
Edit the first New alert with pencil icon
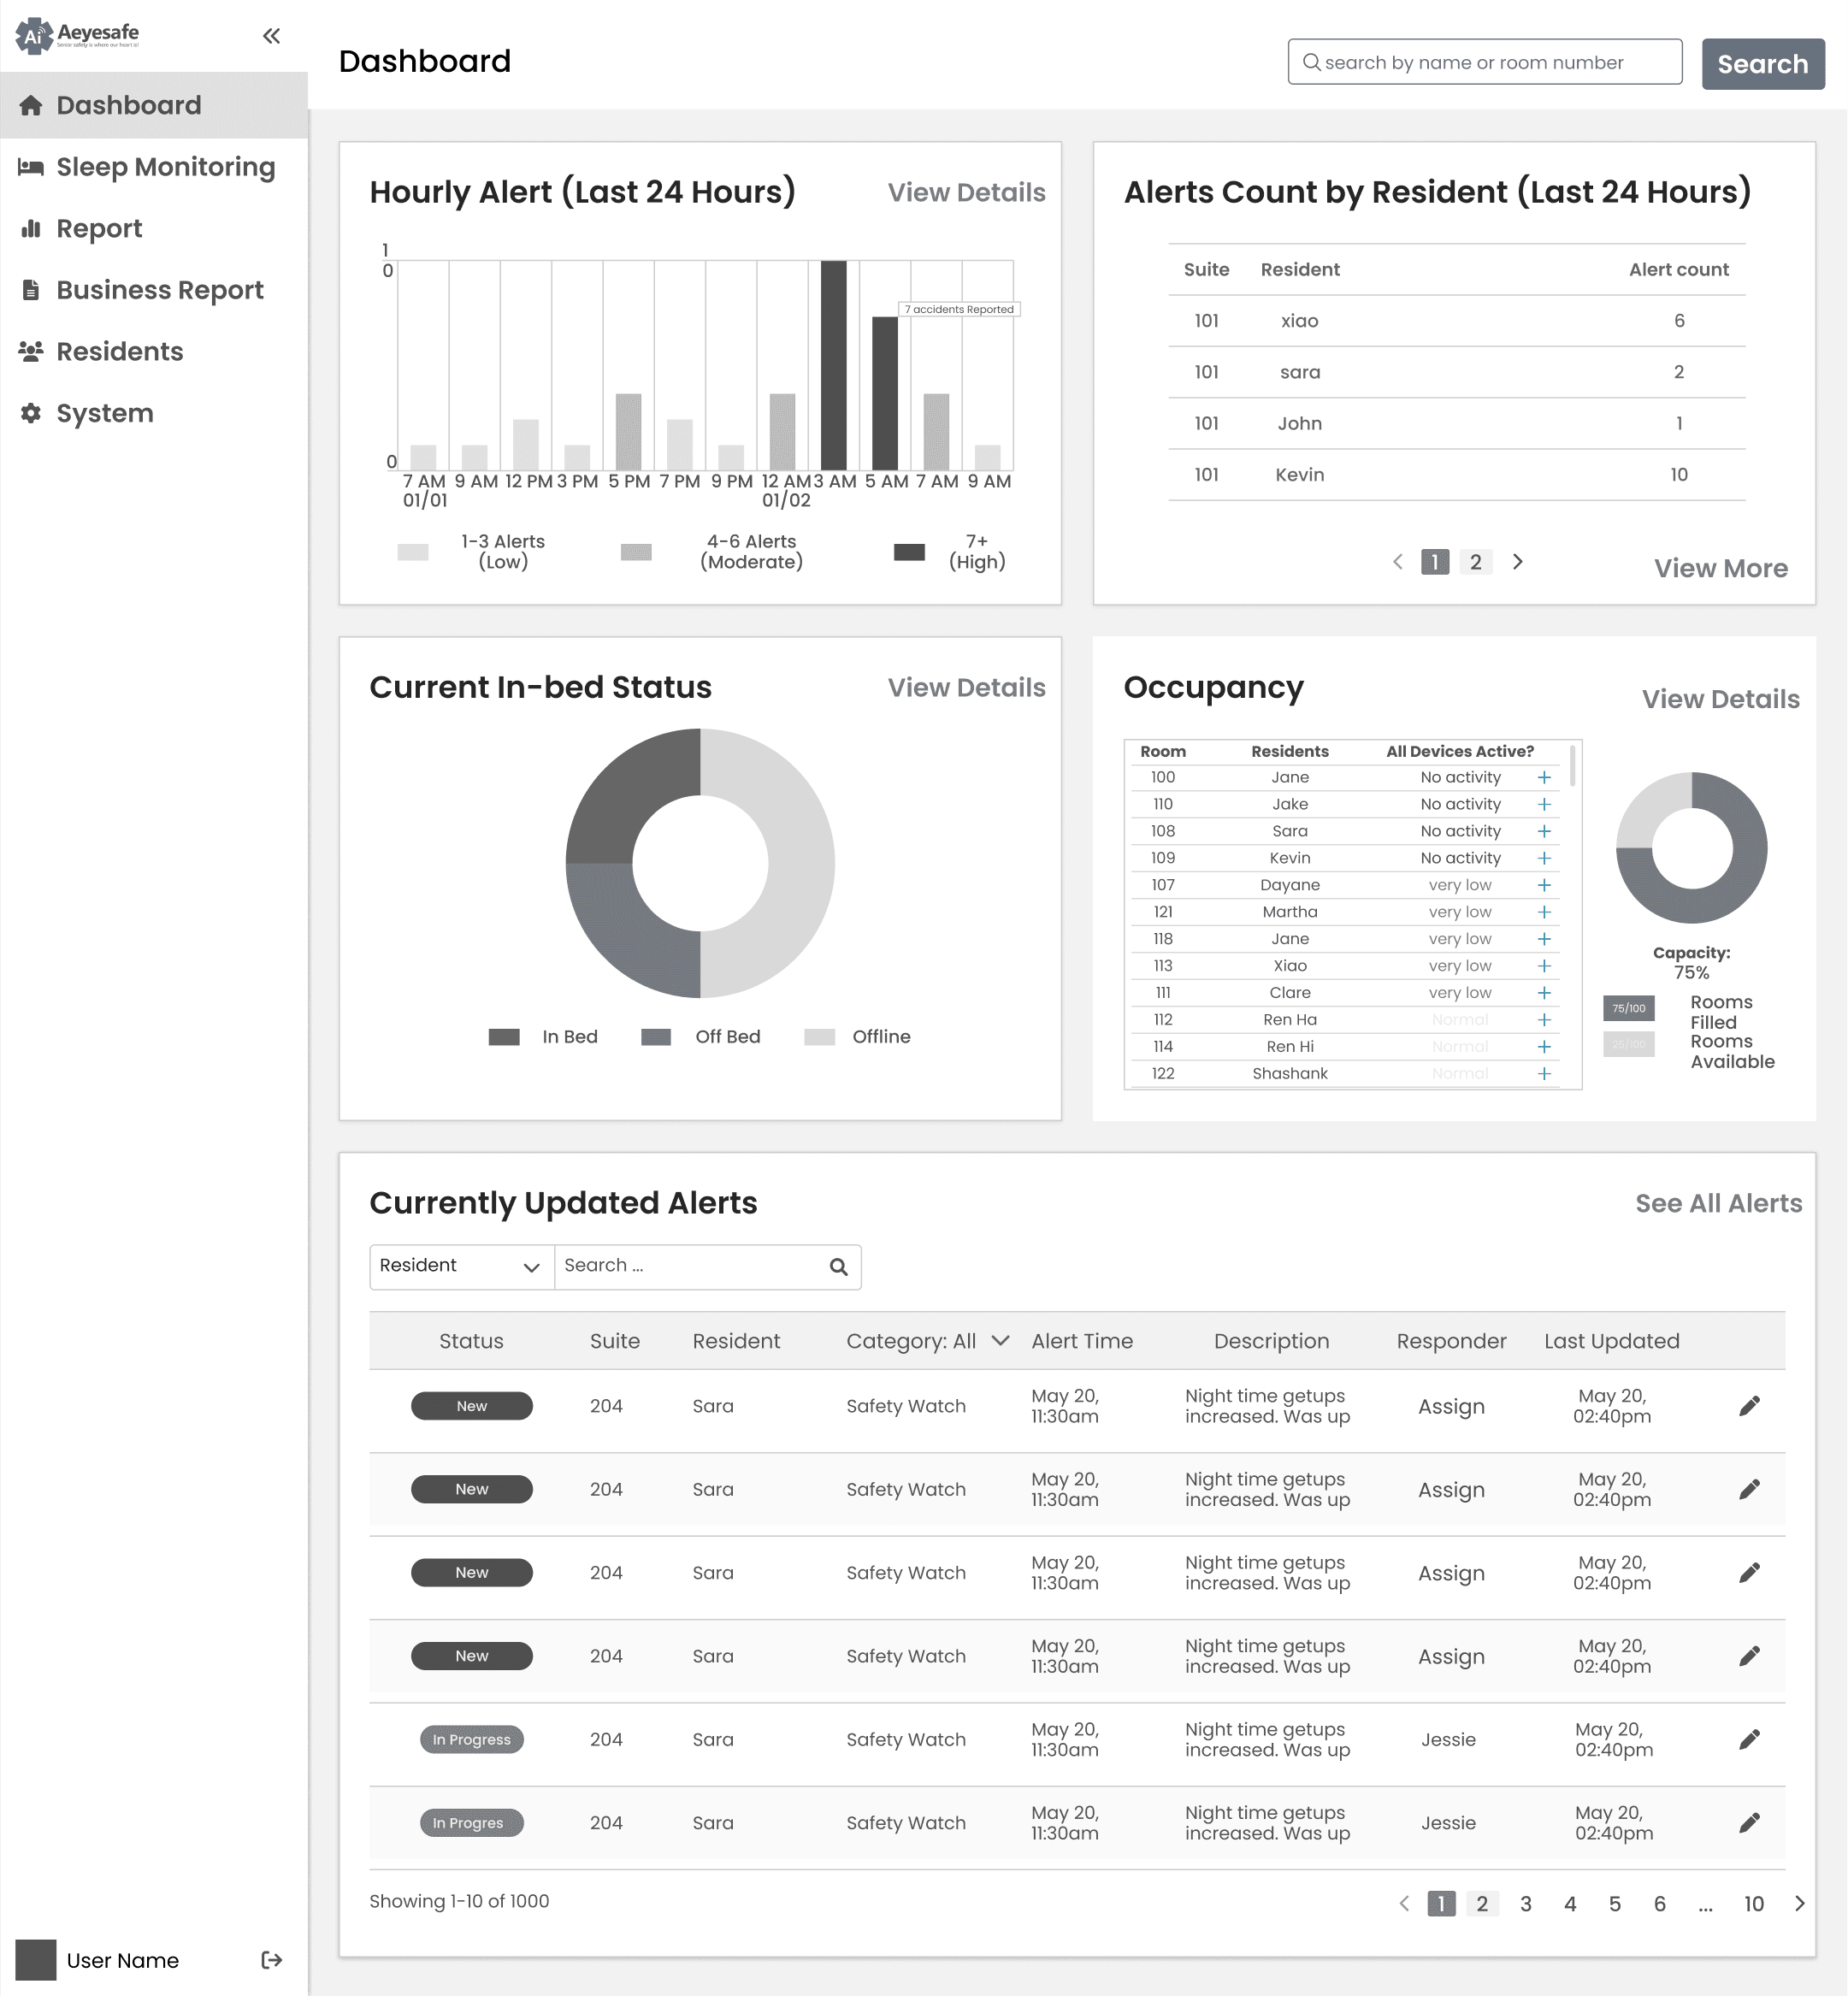click(1749, 1406)
